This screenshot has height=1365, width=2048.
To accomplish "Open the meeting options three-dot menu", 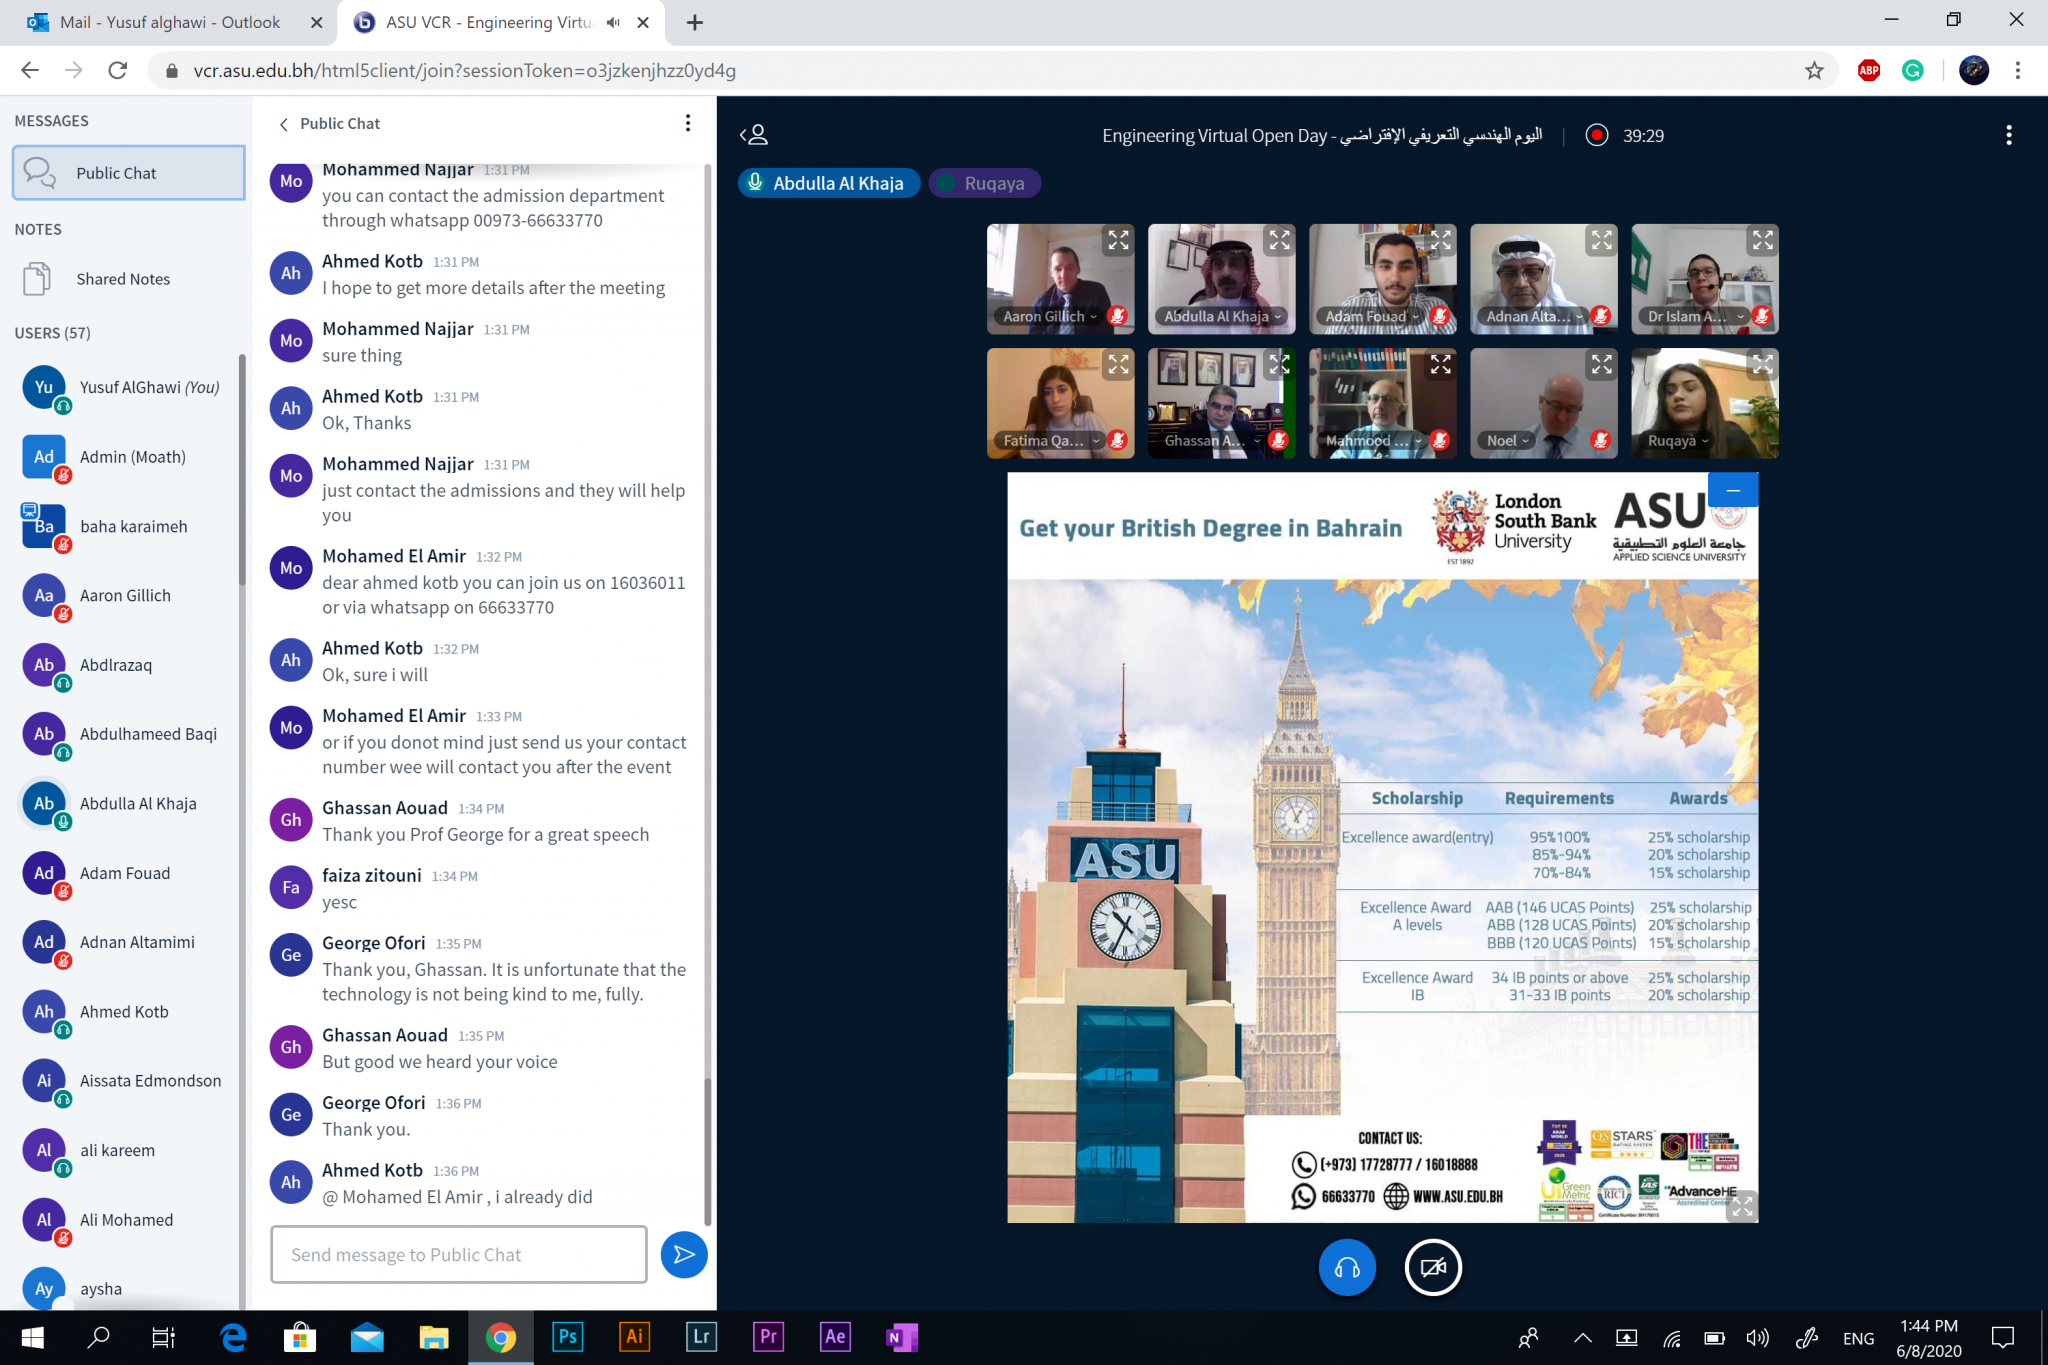I will 2008,135.
